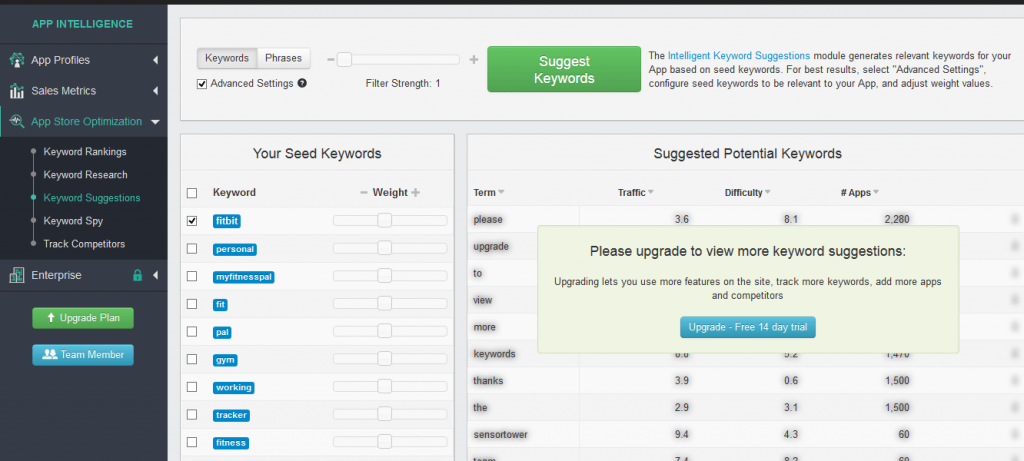The height and width of the screenshot is (461, 1024).
Task: Click the myfitnesspal keyword tag
Action: (244, 277)
